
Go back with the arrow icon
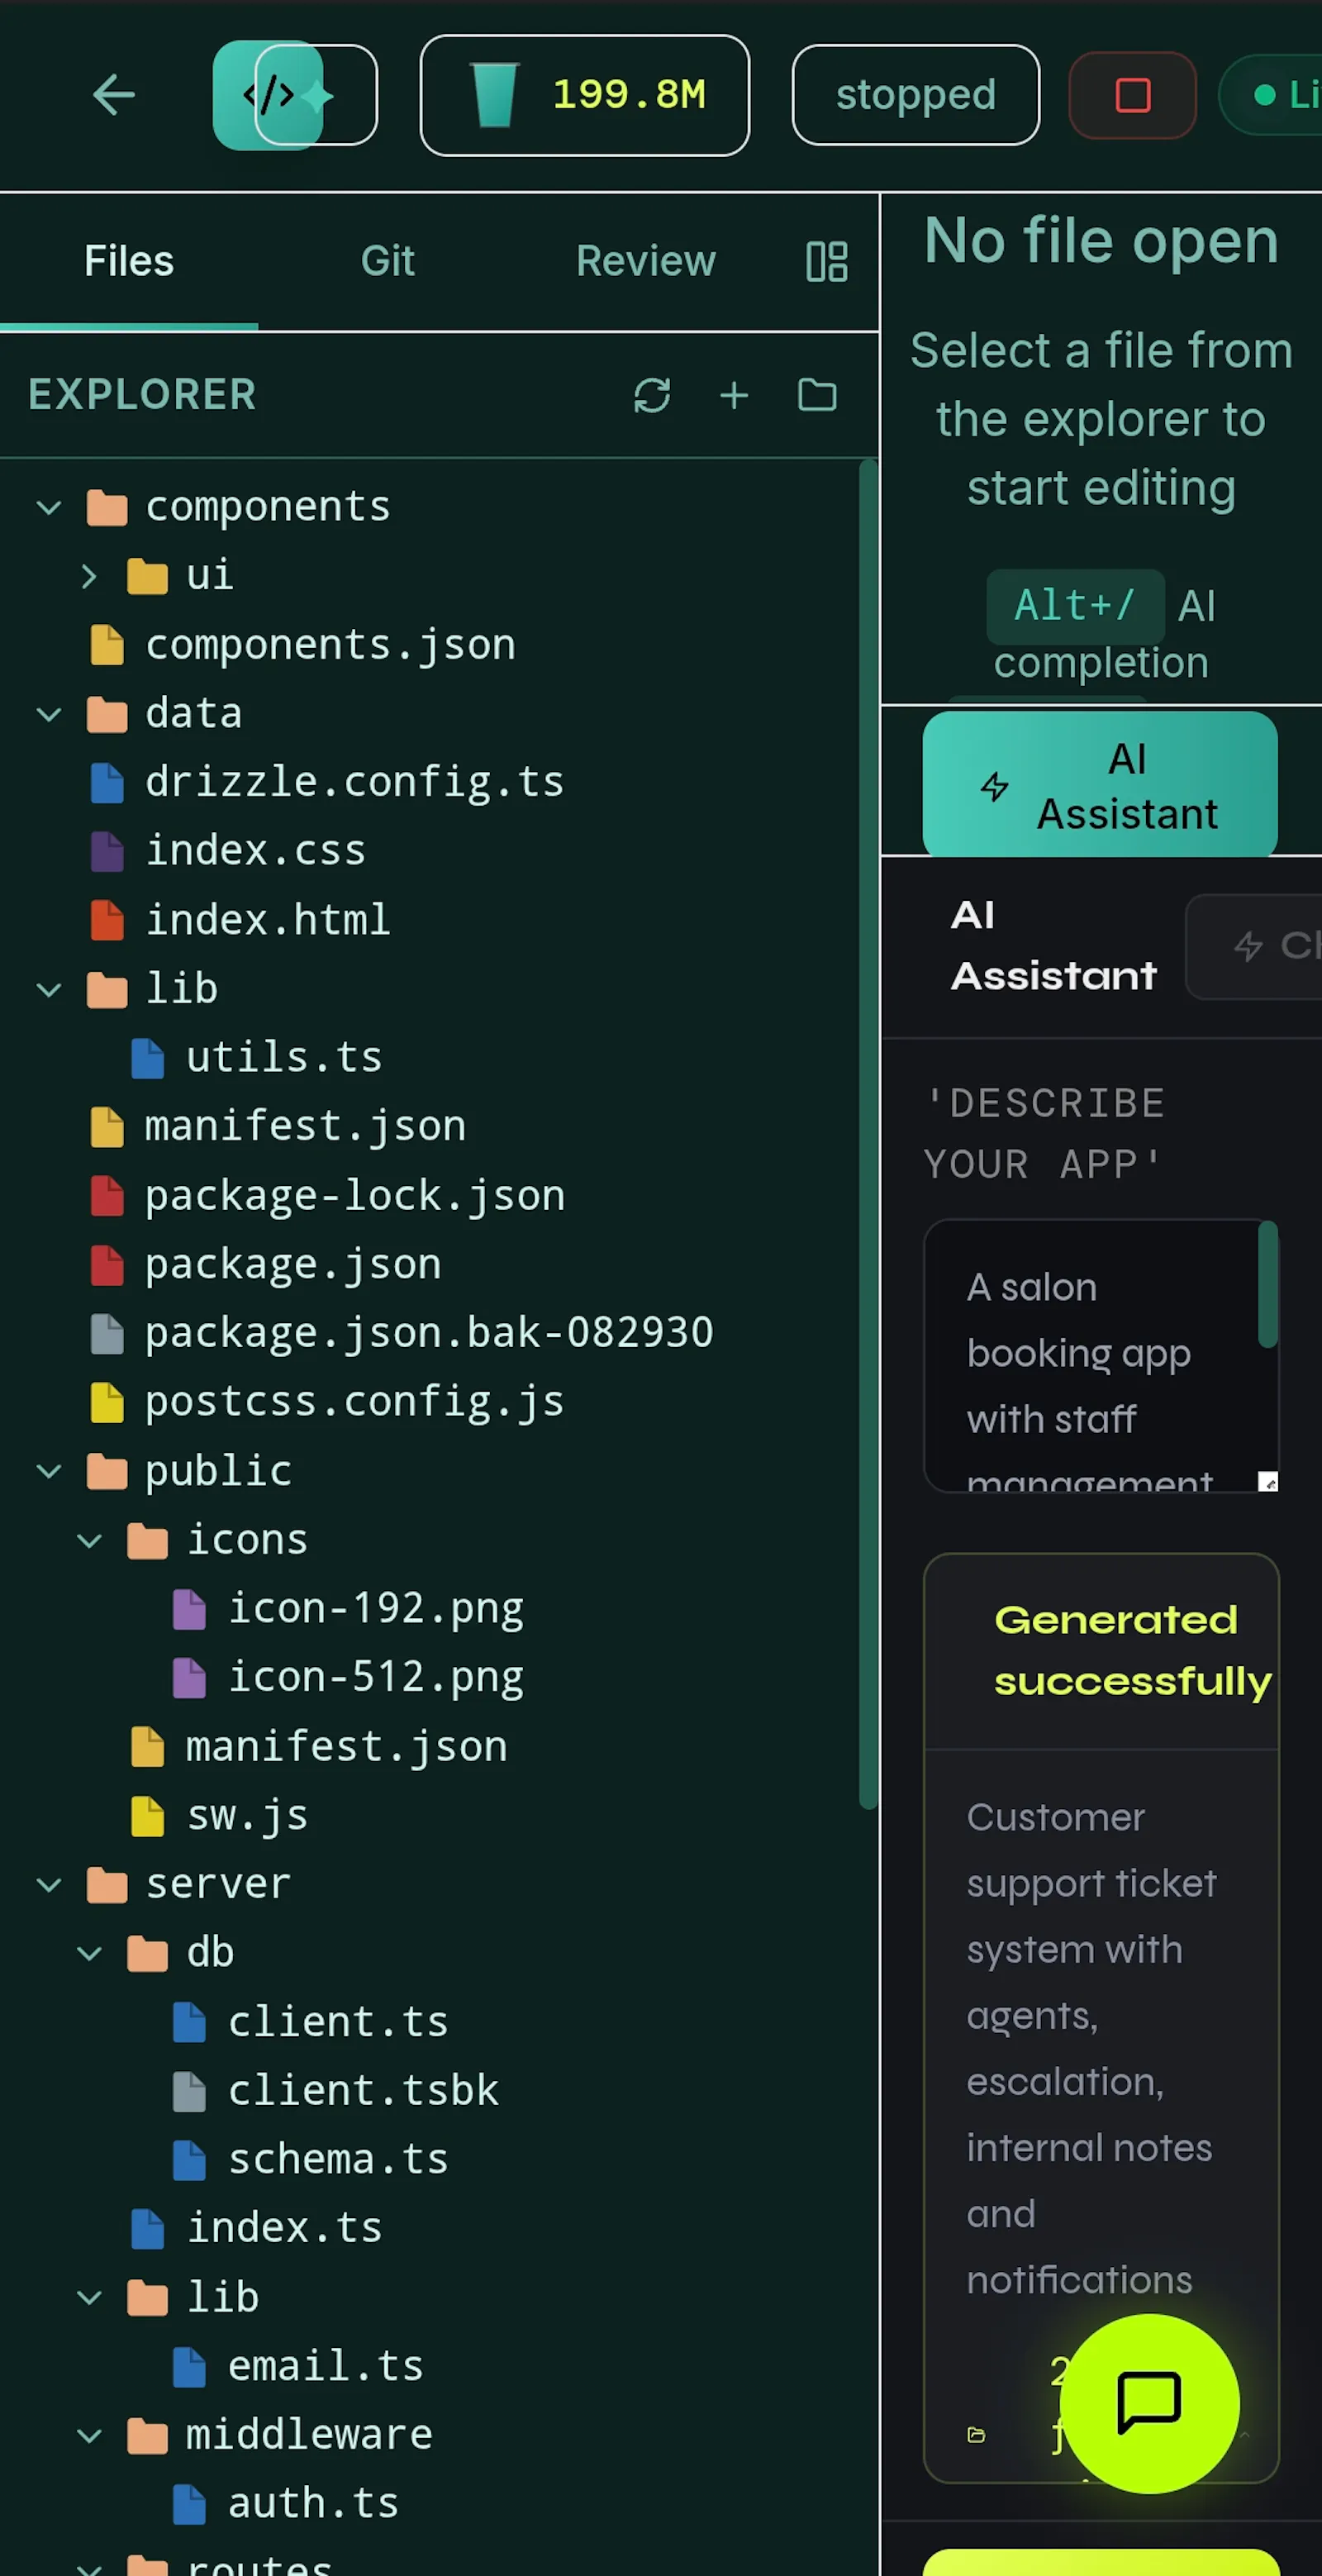click(x=114, y=95)
